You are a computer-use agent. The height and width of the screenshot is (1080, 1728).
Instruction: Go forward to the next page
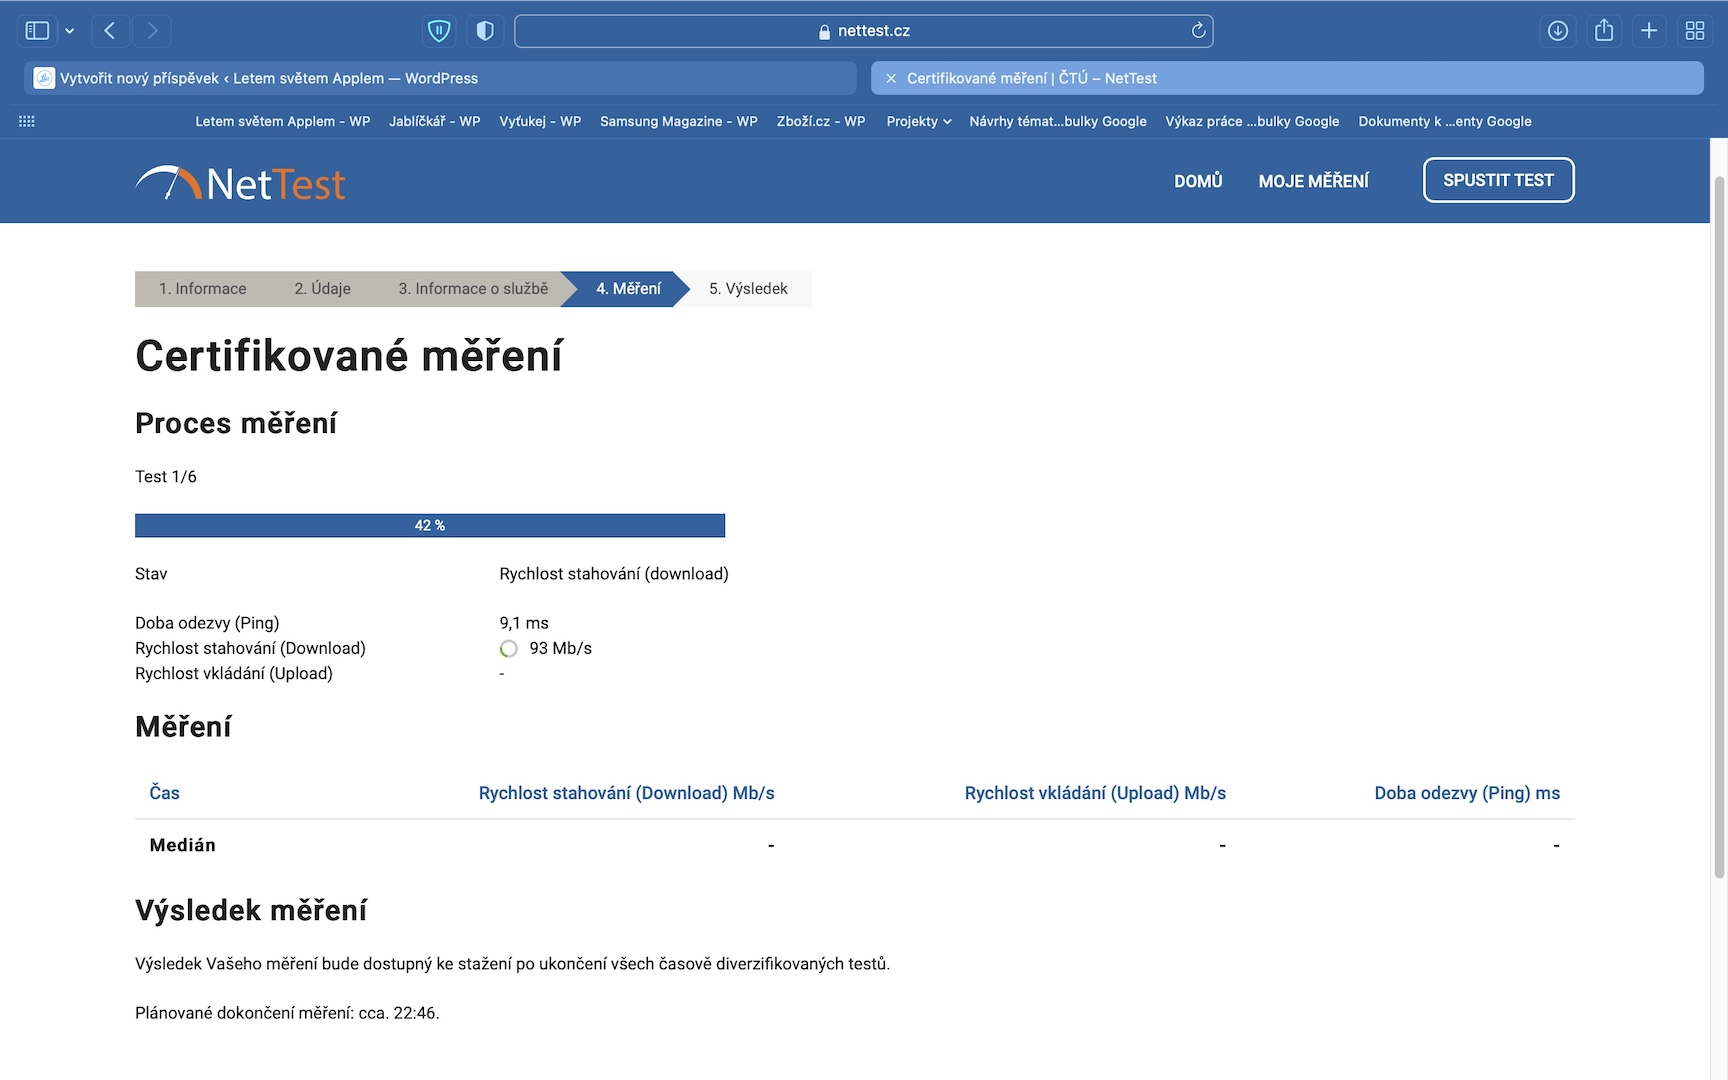152,31
